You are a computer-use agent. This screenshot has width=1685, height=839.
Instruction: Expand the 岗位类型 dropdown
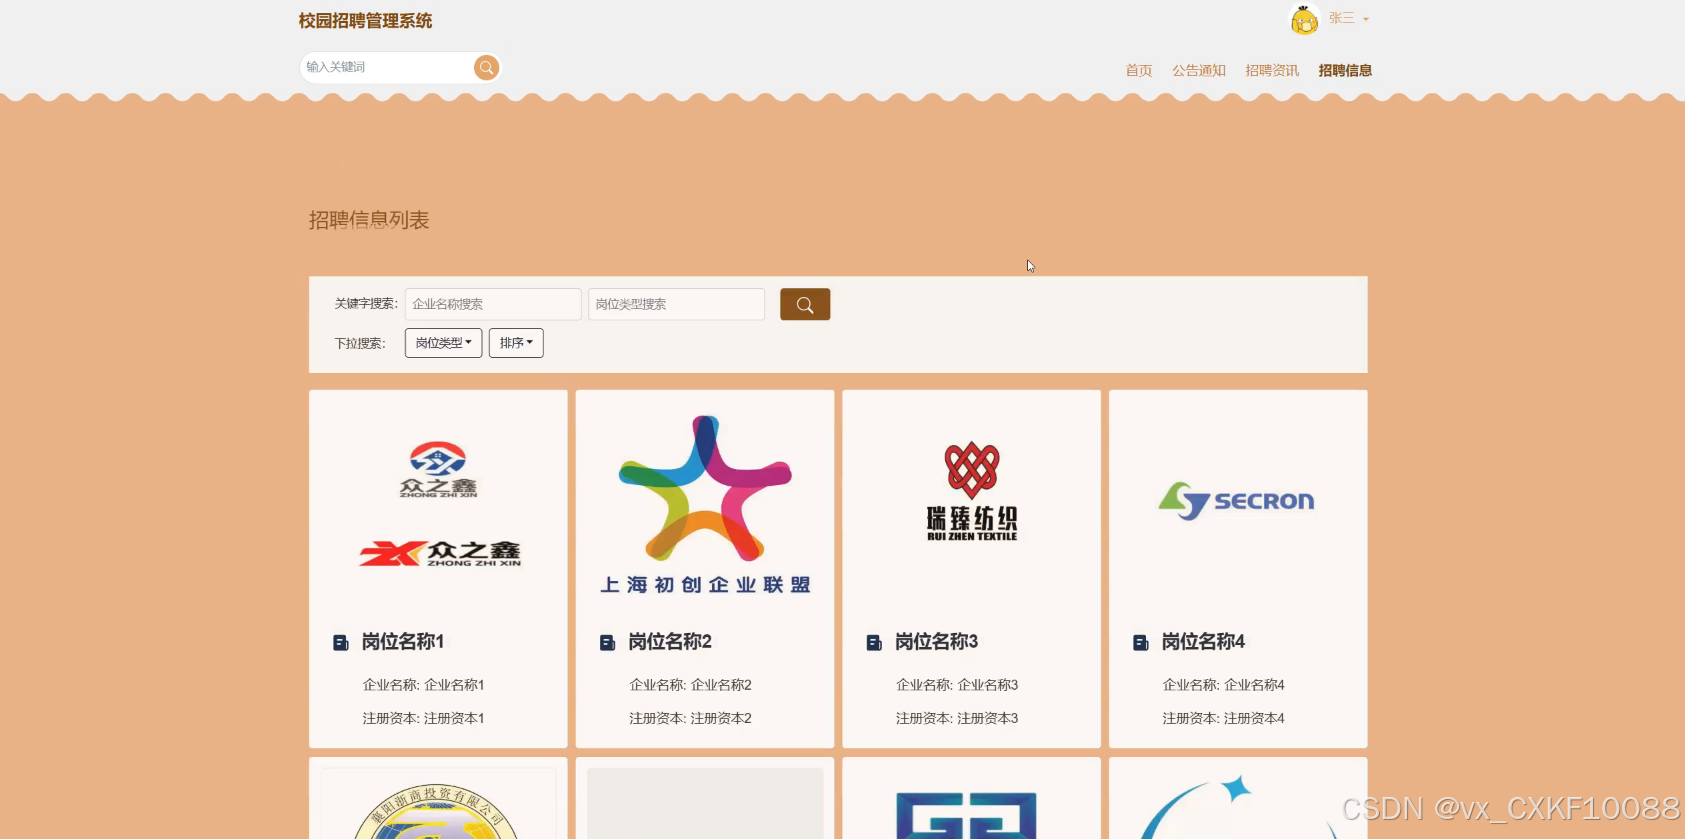[x=444, y=343]
